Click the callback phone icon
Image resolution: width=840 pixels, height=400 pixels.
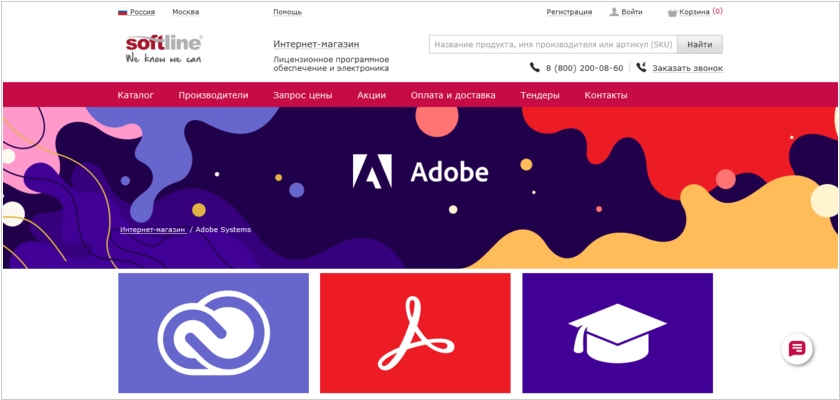pyautogui.click(x=642, y=67)
